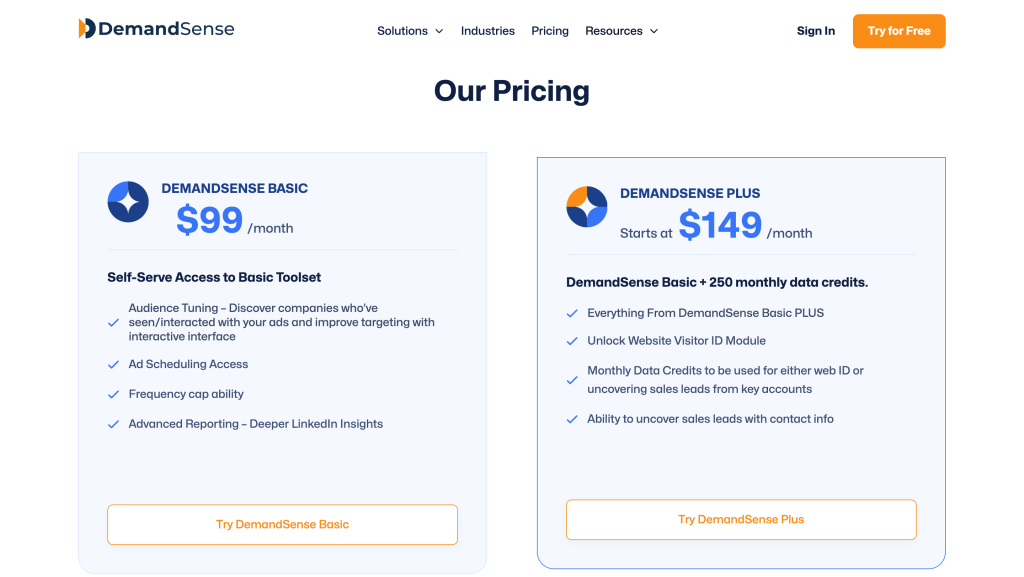Click the DemandSense logo icon

pyautogui.click(x=86, y=29)
